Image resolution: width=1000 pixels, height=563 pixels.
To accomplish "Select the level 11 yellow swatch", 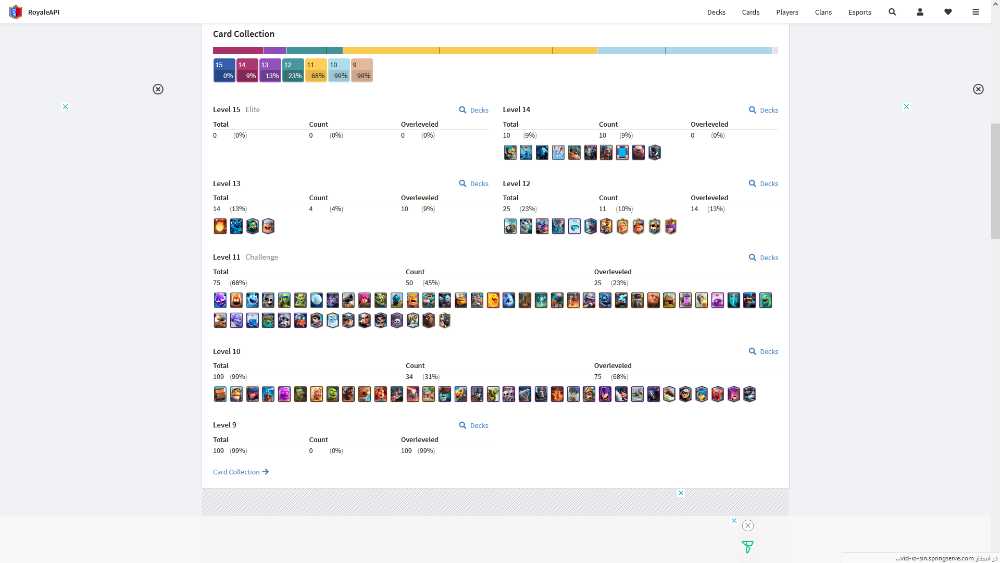I will (316, 70).
